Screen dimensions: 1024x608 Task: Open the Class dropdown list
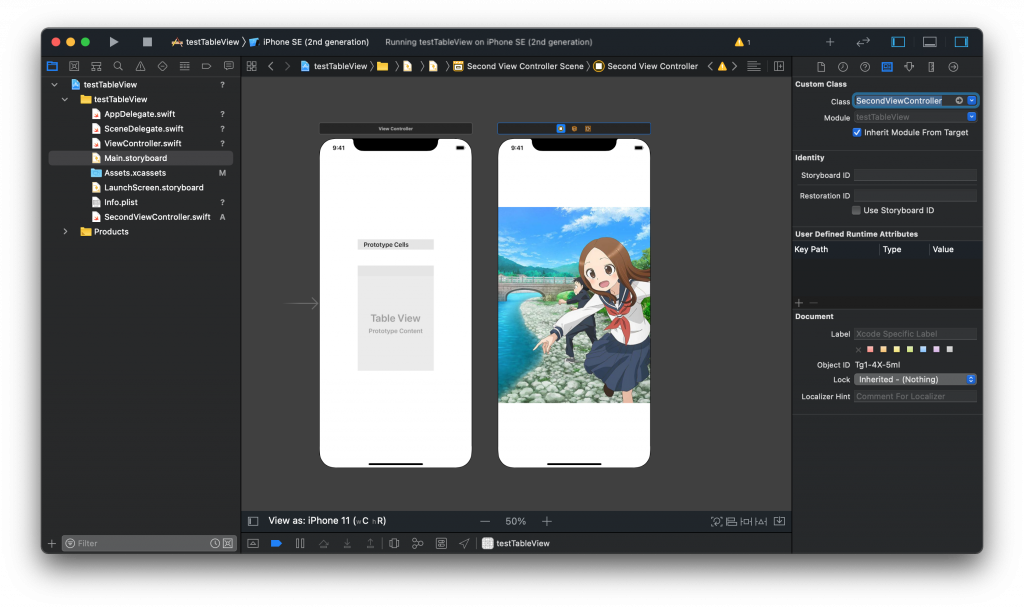coord(972,101)
